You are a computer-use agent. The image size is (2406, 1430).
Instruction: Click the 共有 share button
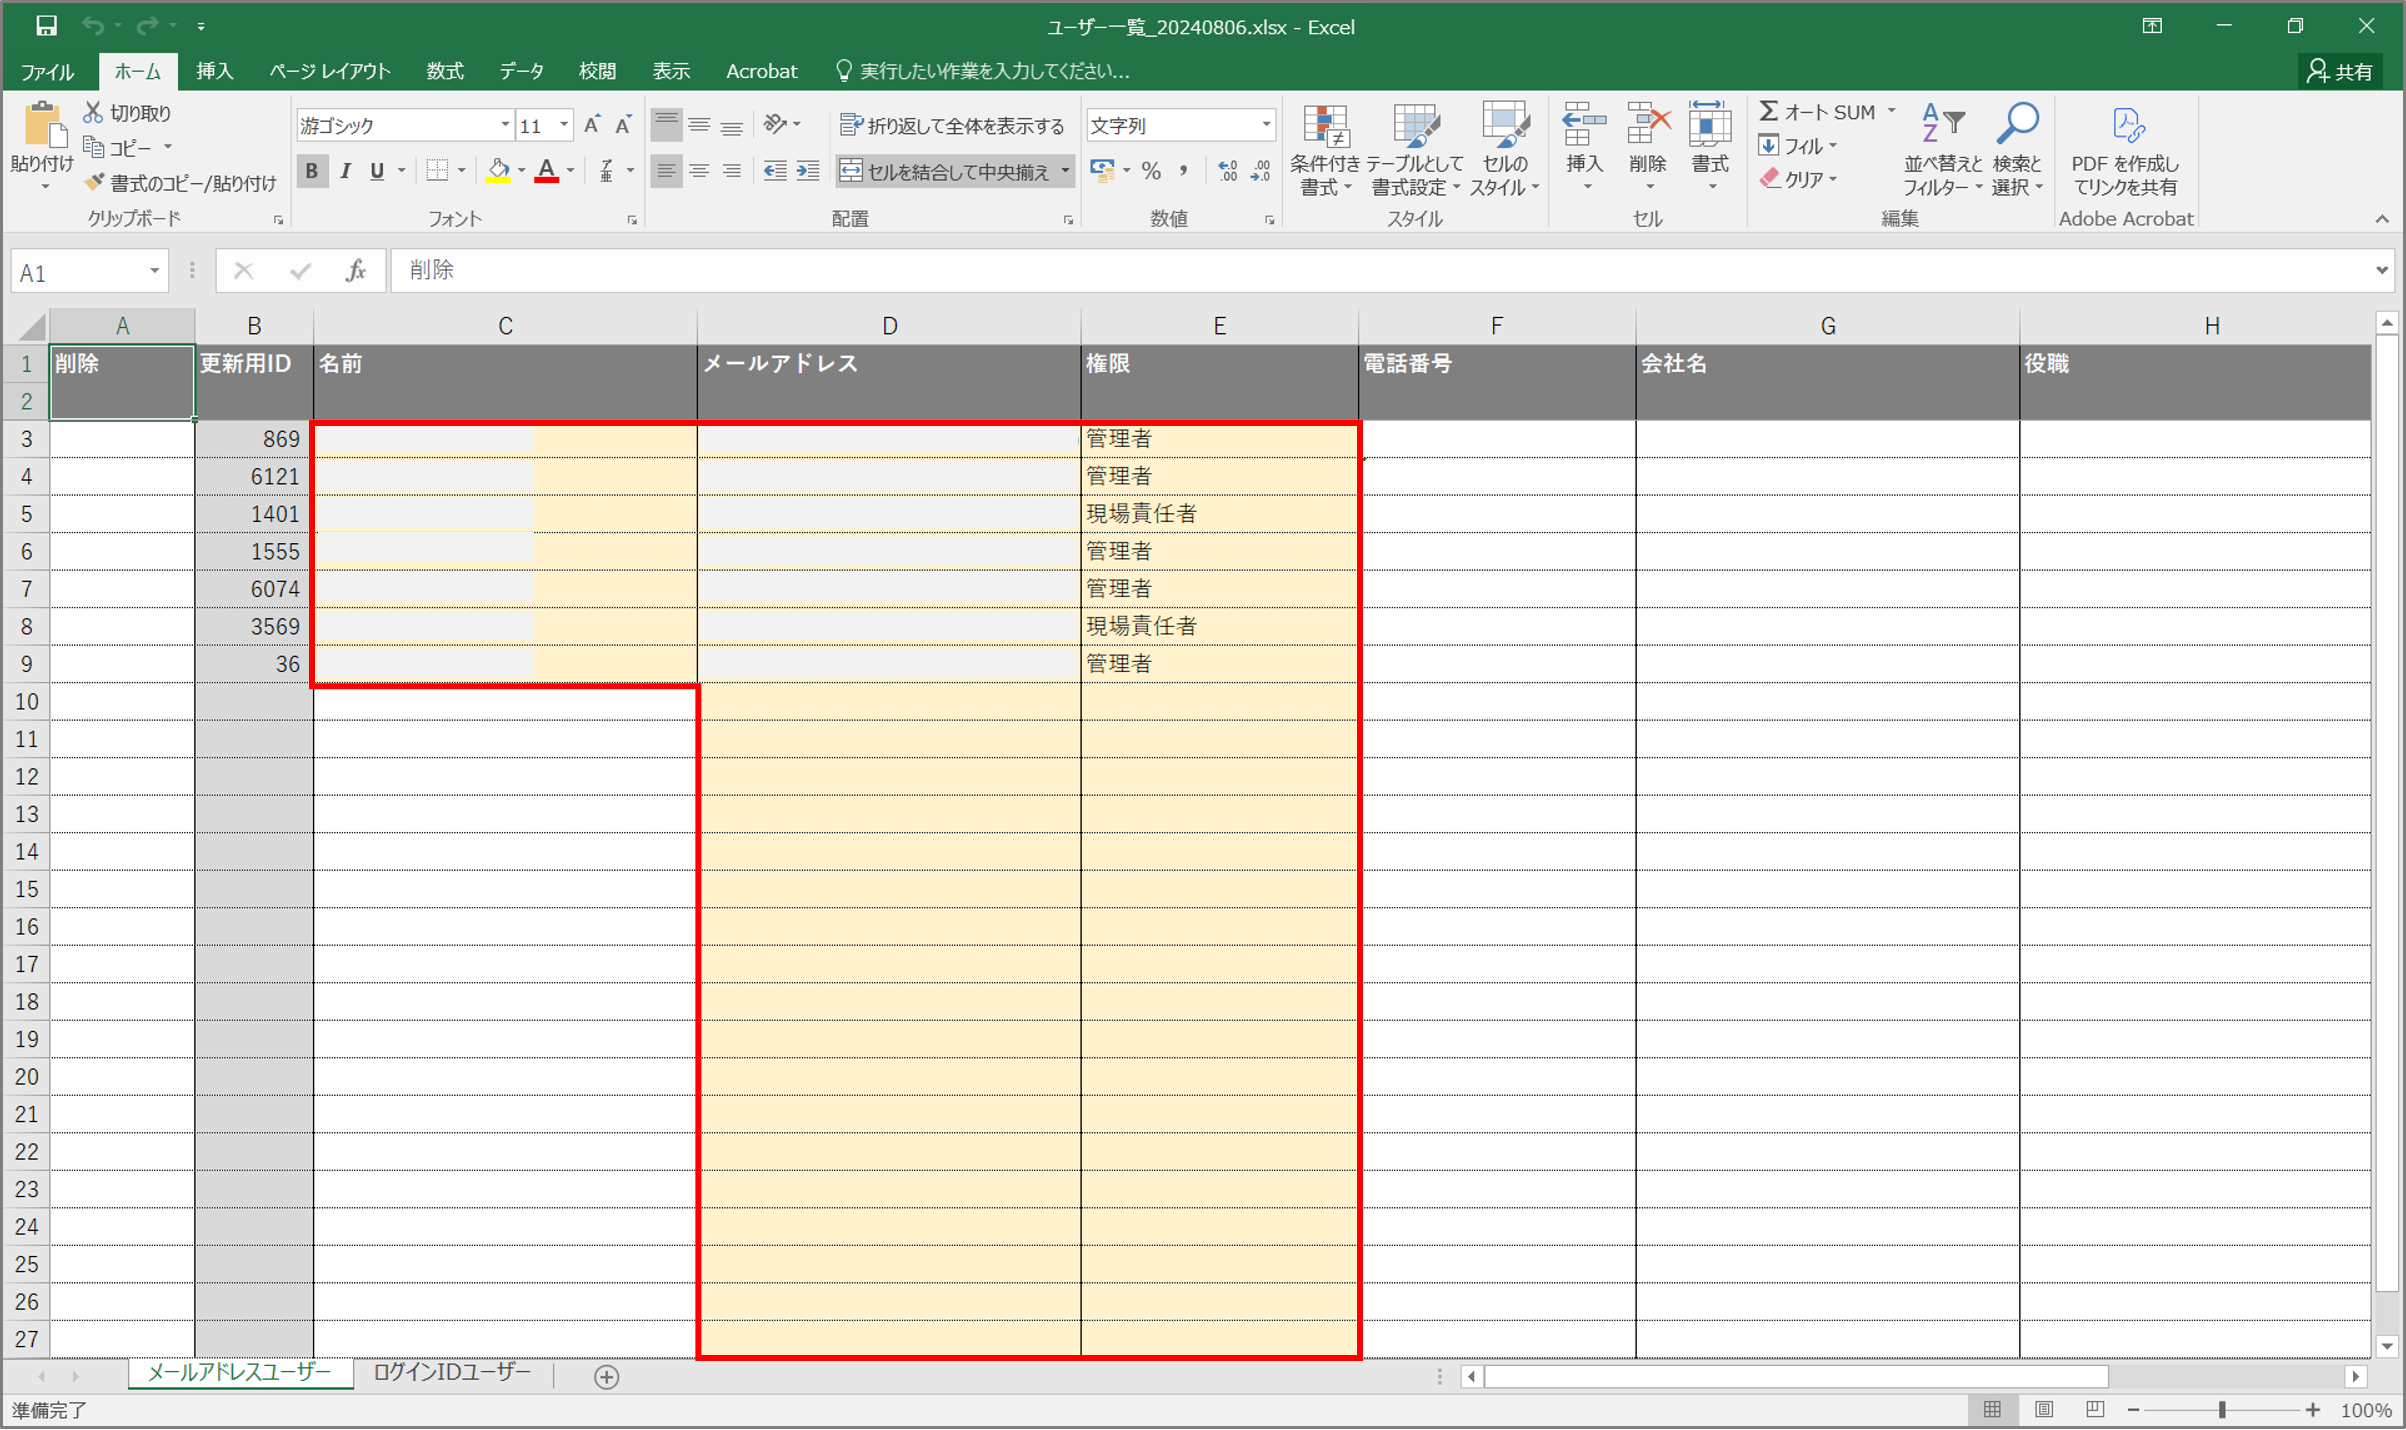(x=2340, y=71)
